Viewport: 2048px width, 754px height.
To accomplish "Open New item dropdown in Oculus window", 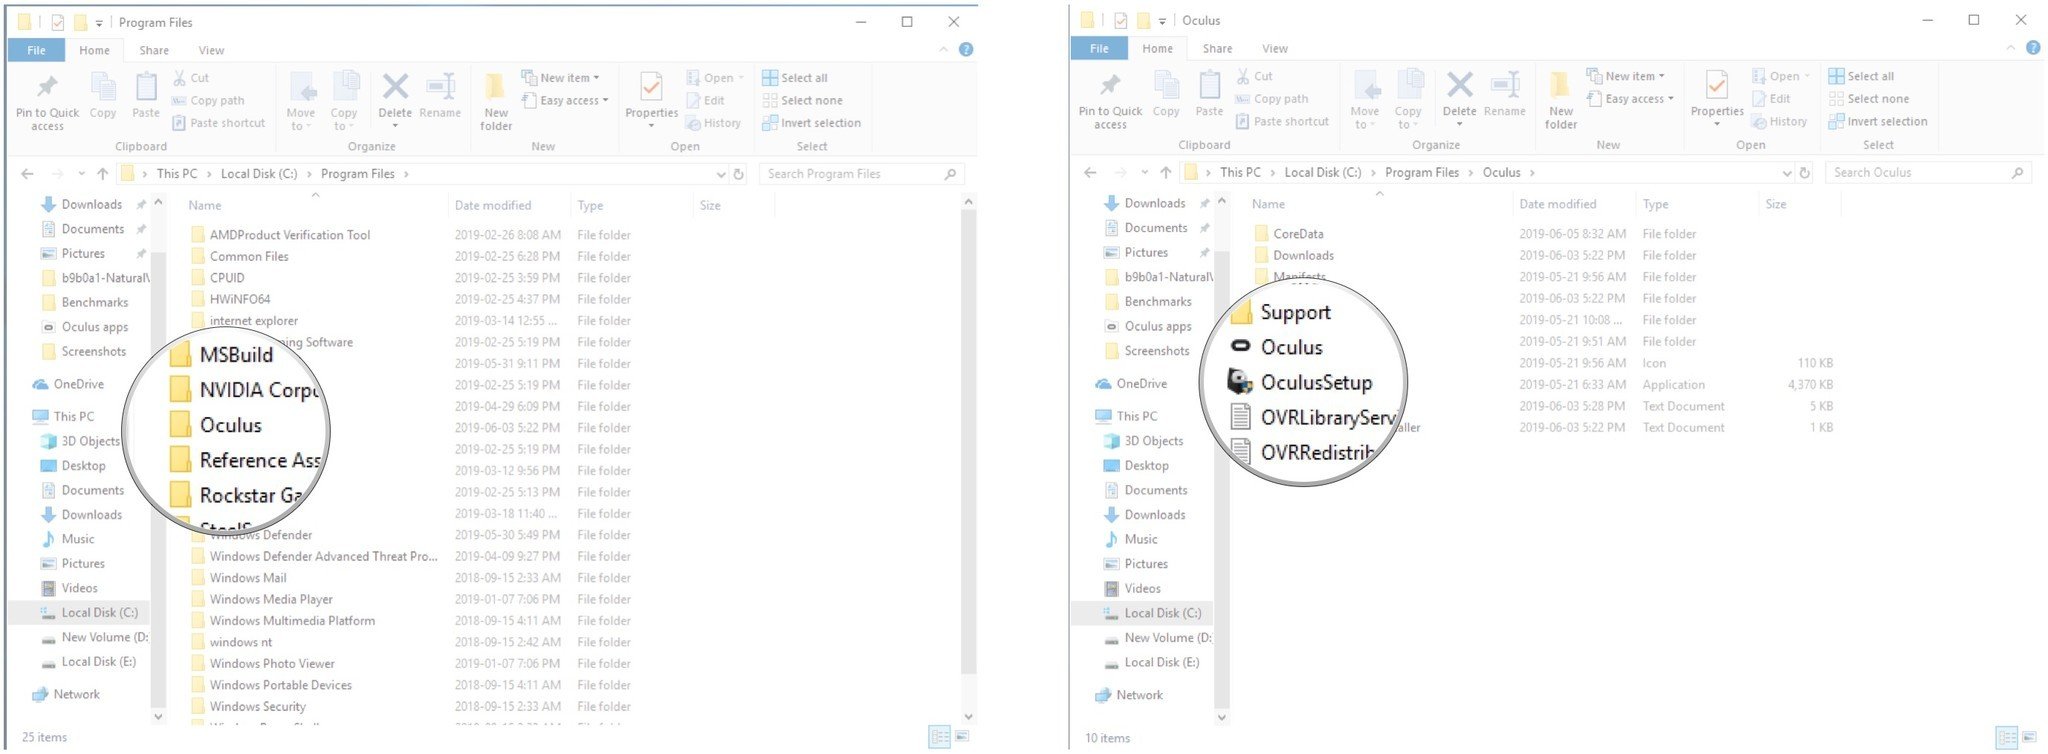I will 1626,76.
